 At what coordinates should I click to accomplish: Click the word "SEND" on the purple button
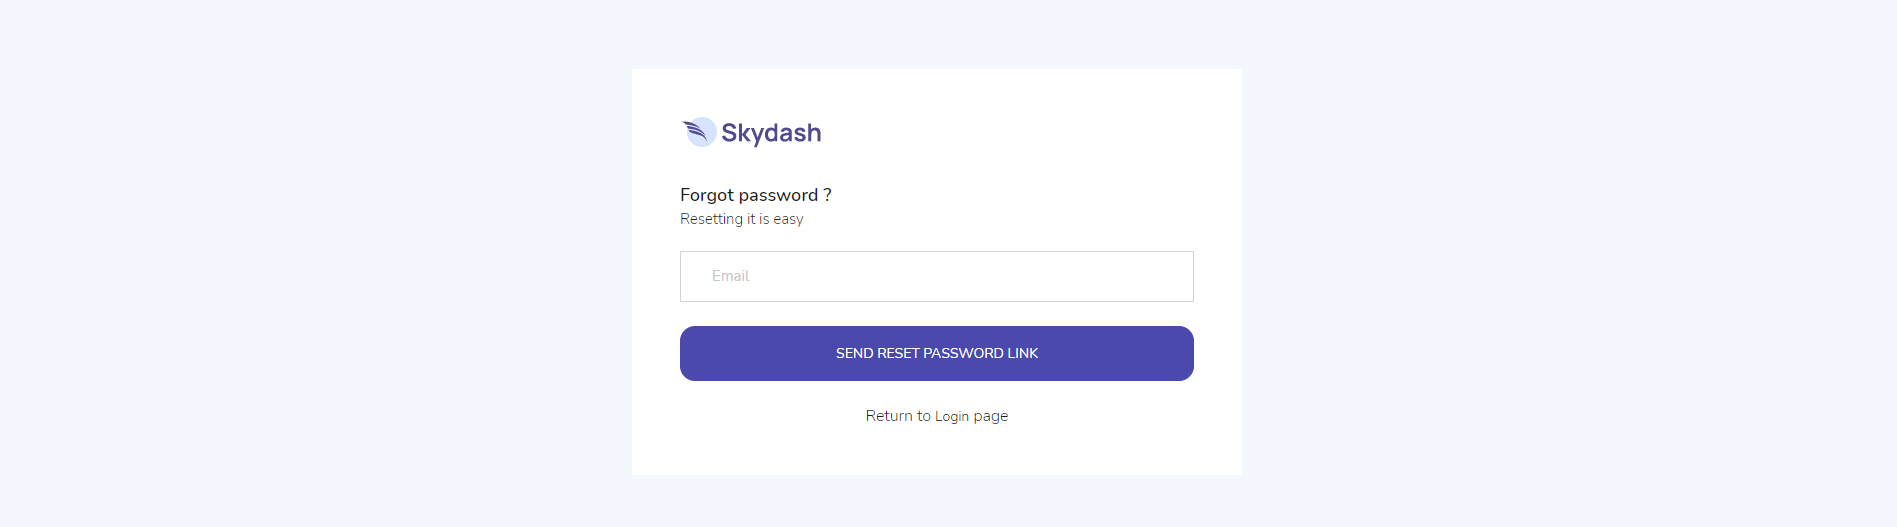(x=854, y=353)
